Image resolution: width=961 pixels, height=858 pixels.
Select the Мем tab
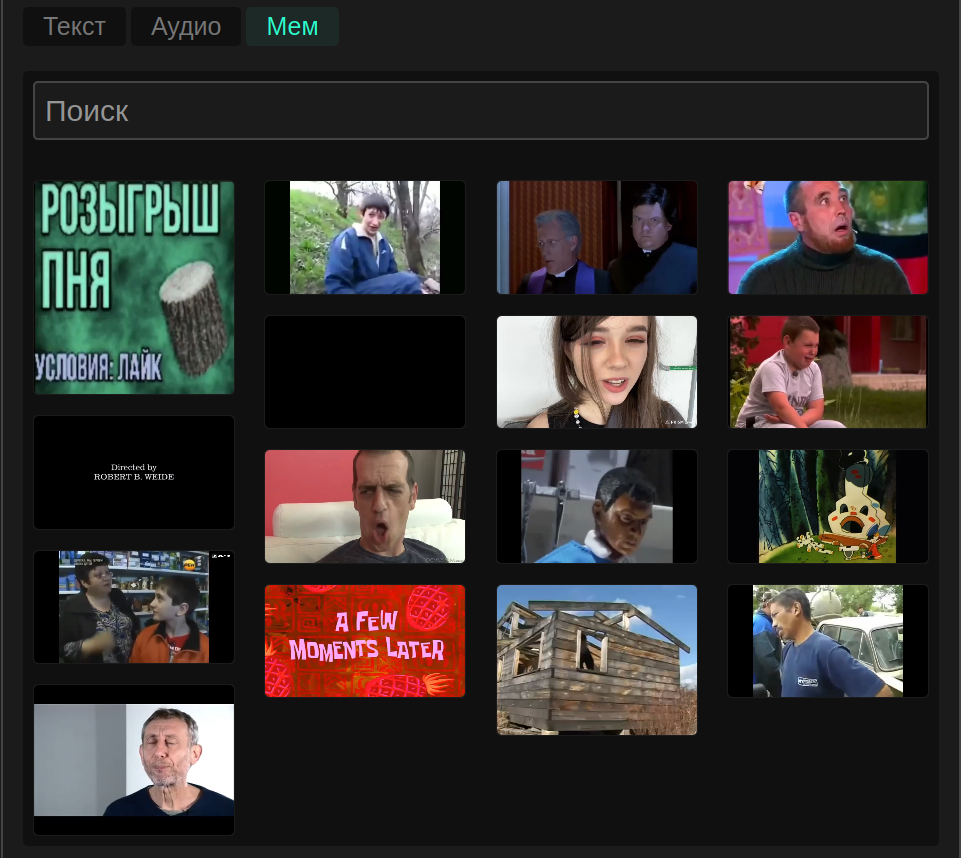[292, 26]
